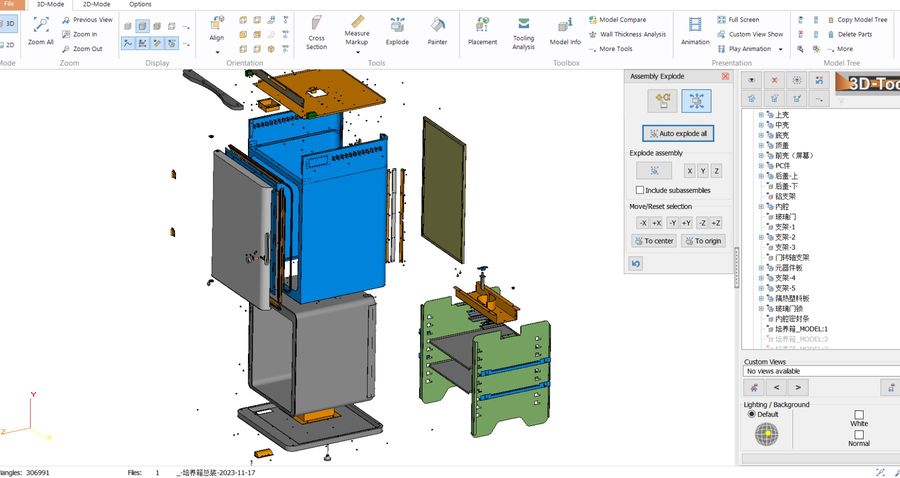Image resolution: width=900 pixels, height=478 pixels.
Task: Open More Tools in Toolbox
Action: coord(610,49)
